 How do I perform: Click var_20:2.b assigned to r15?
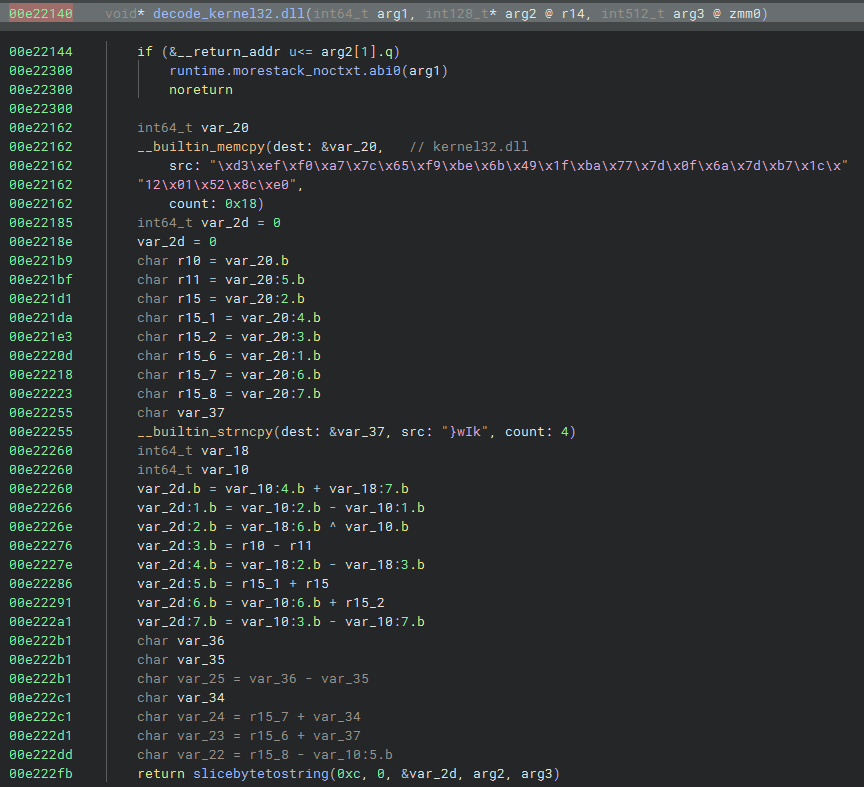pyautogui.click(x=264, y=299)
